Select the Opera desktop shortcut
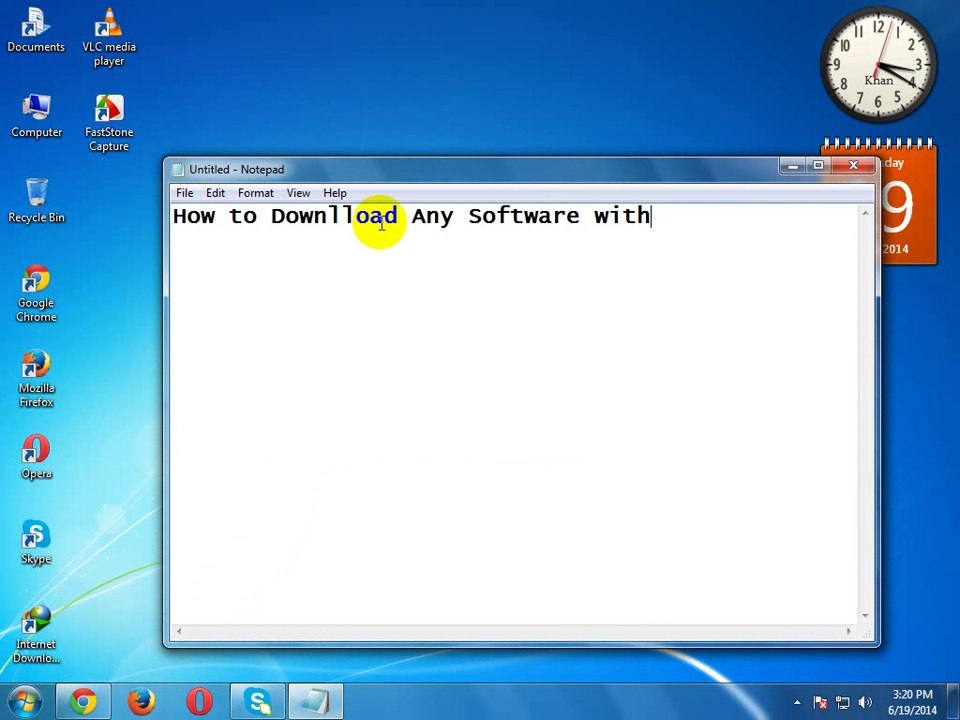This screenshot has height=720, width=960. click(x=36, y=457)
